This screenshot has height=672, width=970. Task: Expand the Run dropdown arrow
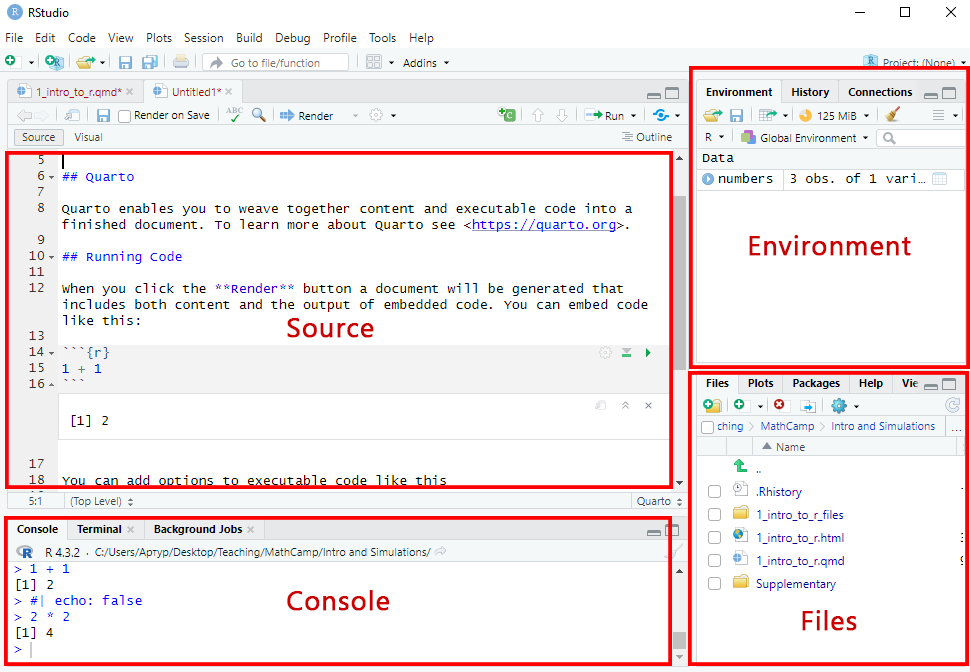tap(633, 116)
